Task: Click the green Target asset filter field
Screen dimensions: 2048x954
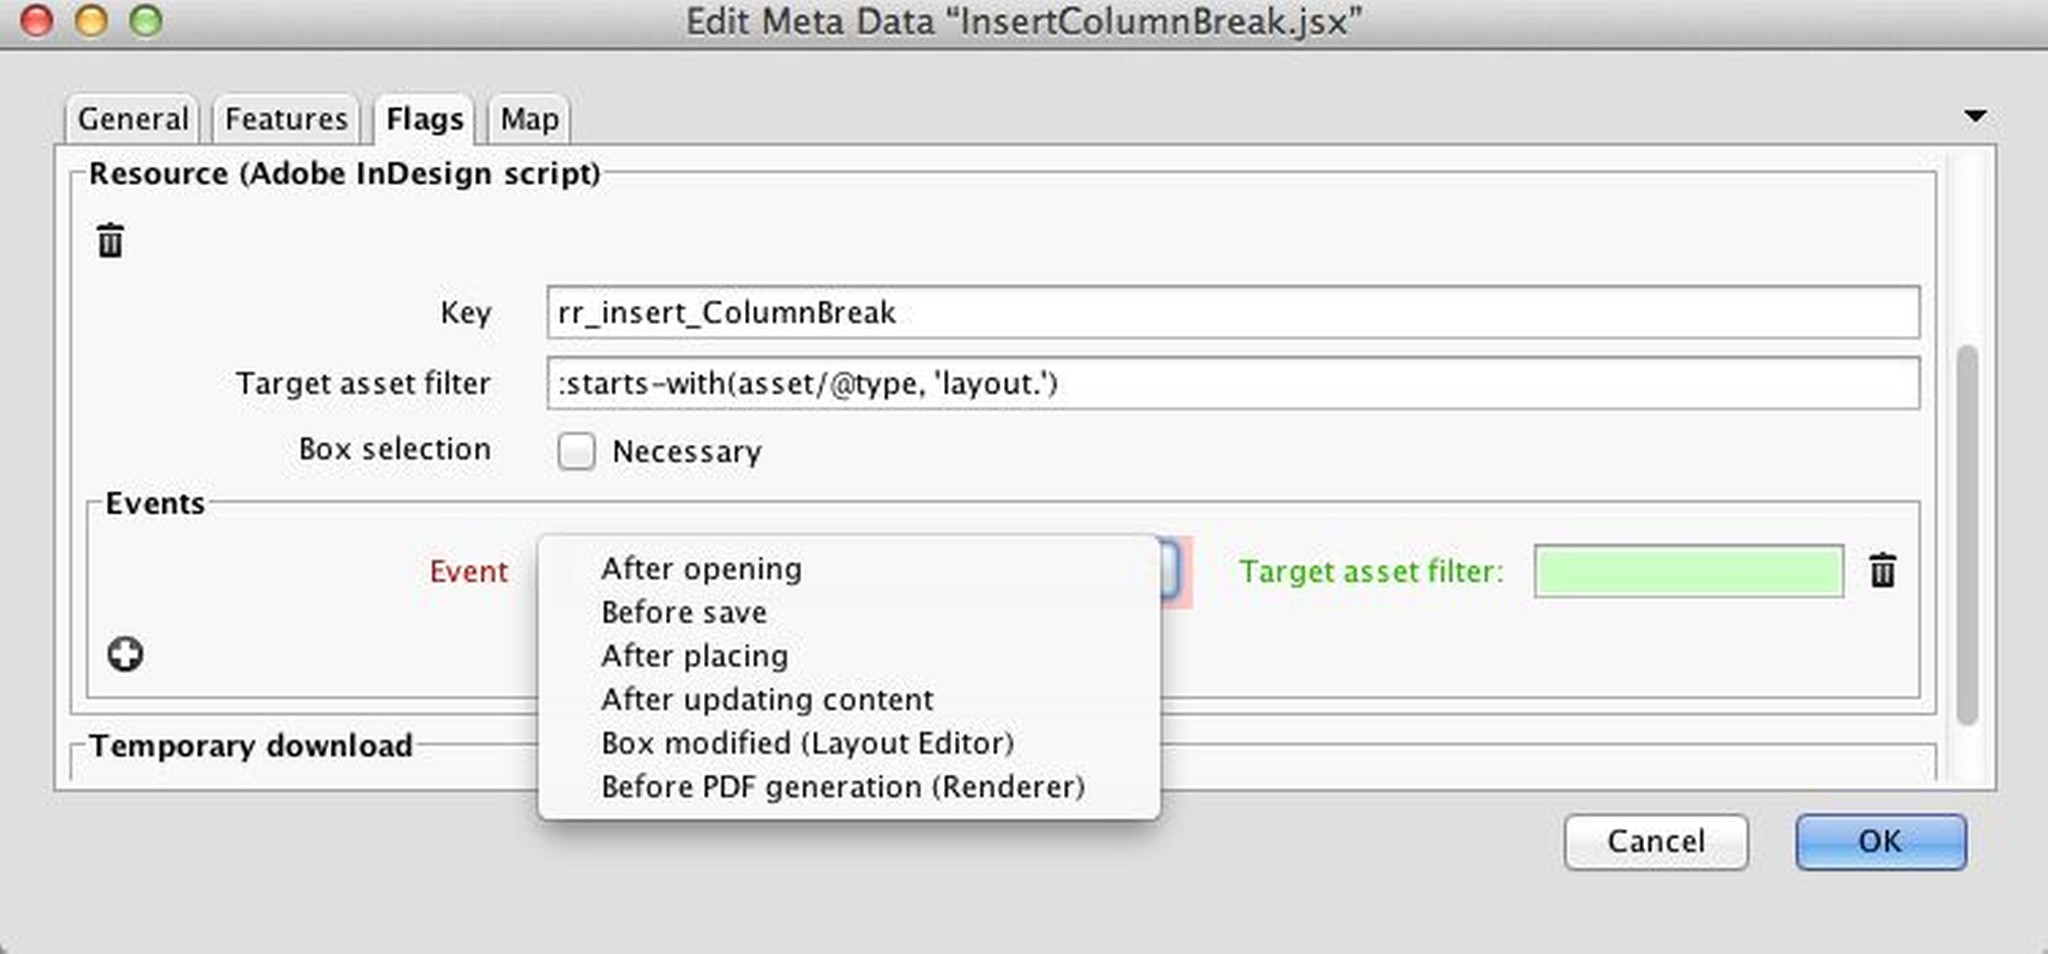Action: (x=1689, y=571)
